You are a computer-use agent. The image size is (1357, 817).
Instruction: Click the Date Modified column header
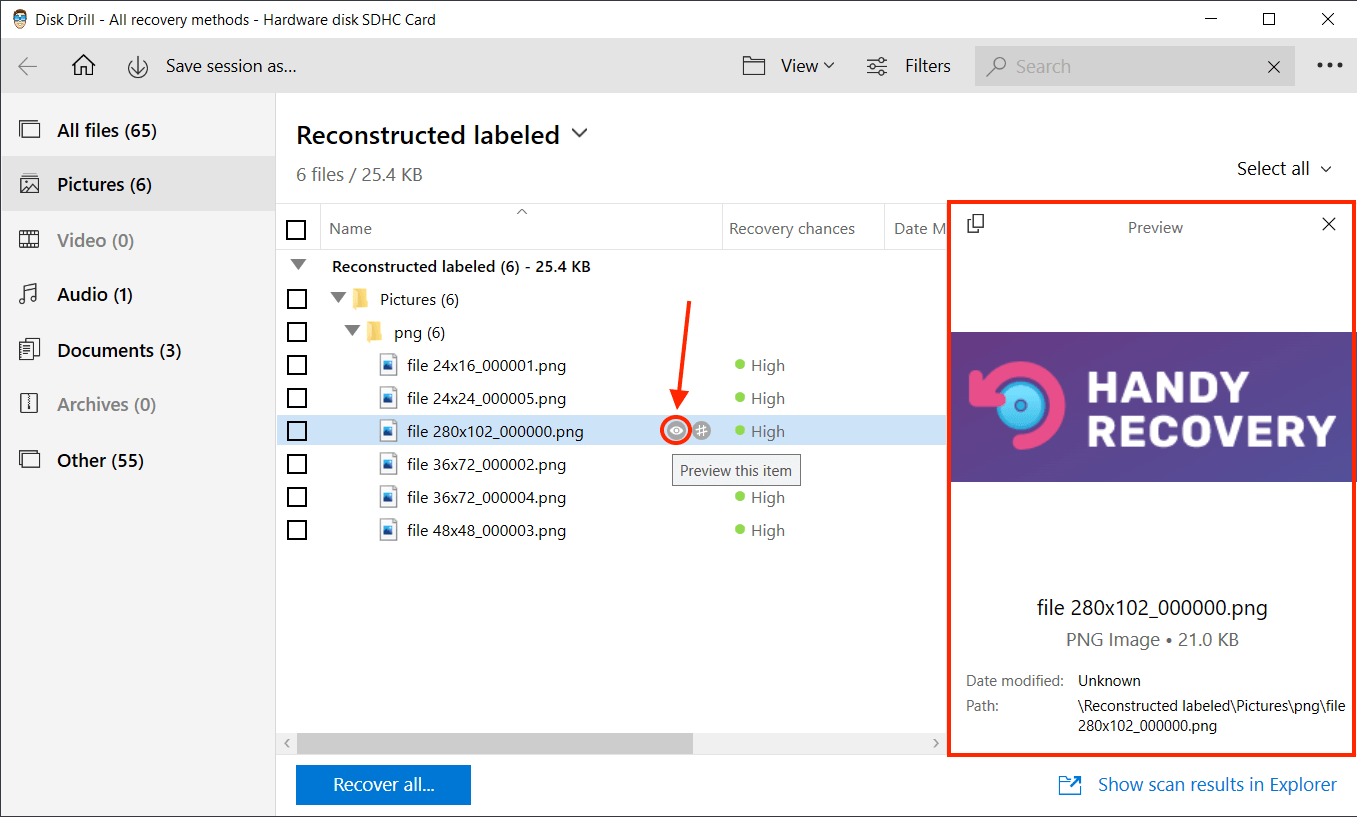[x=916, y=228]
